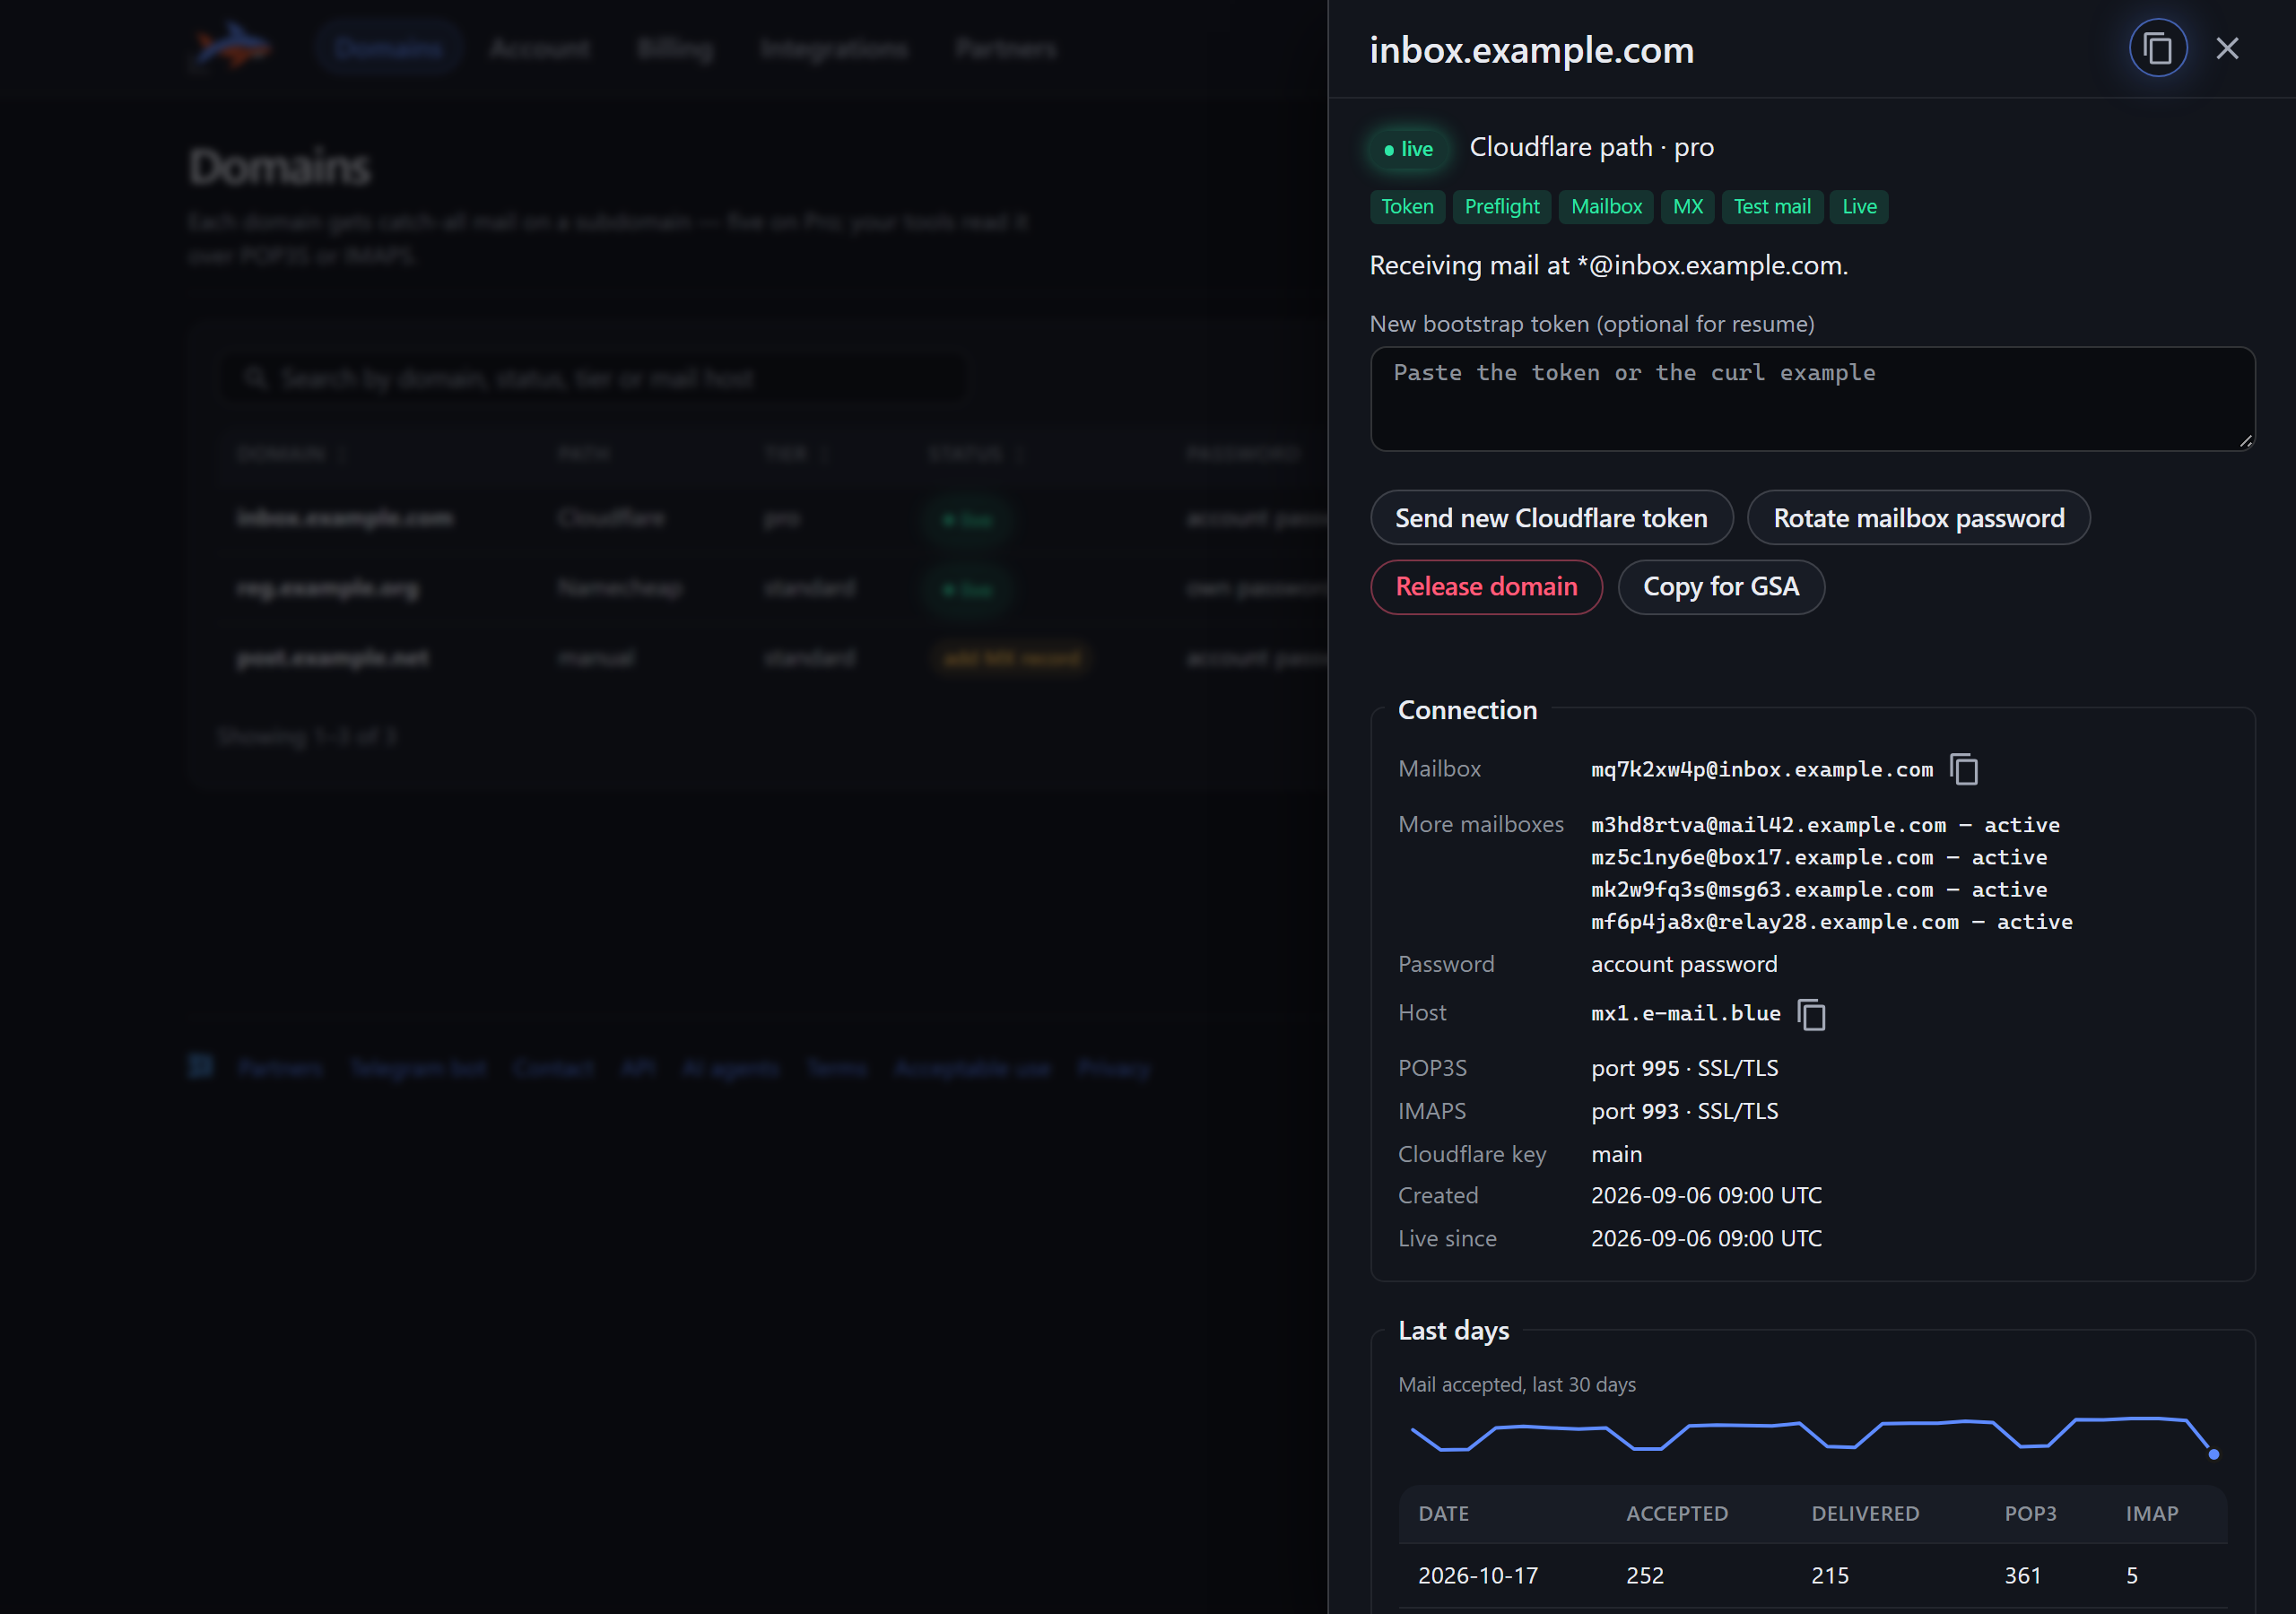Click the MX step badge

point(1688,207)
